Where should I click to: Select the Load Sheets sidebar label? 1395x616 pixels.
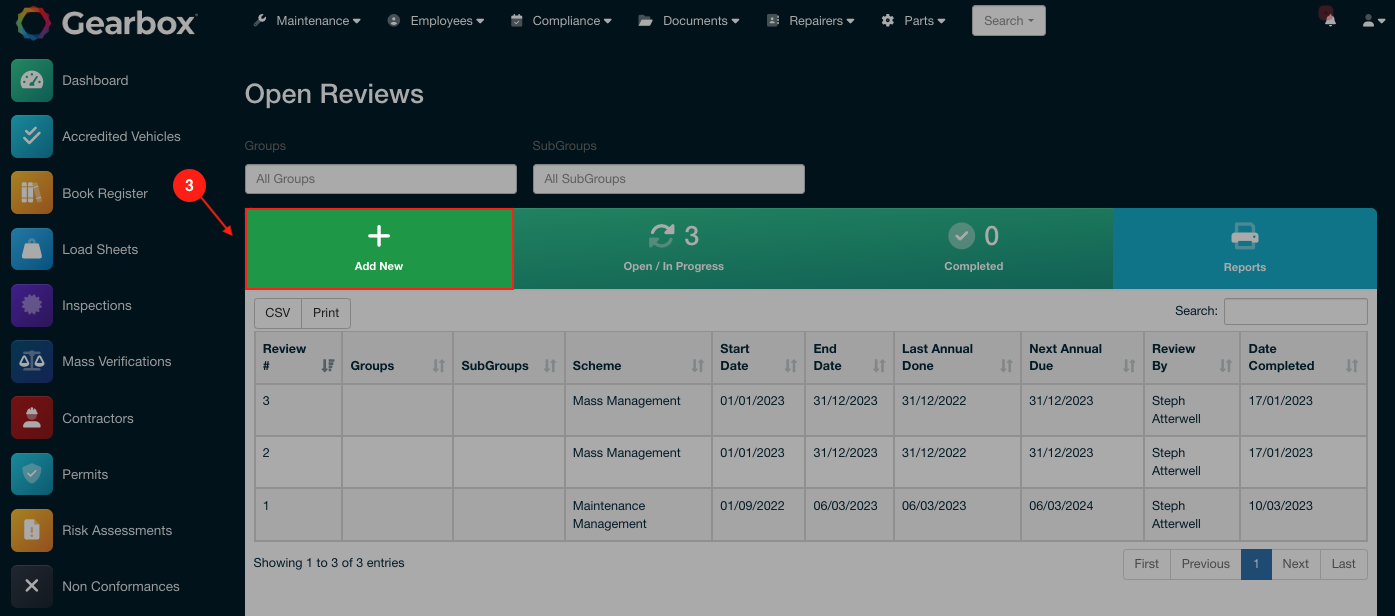100,249
